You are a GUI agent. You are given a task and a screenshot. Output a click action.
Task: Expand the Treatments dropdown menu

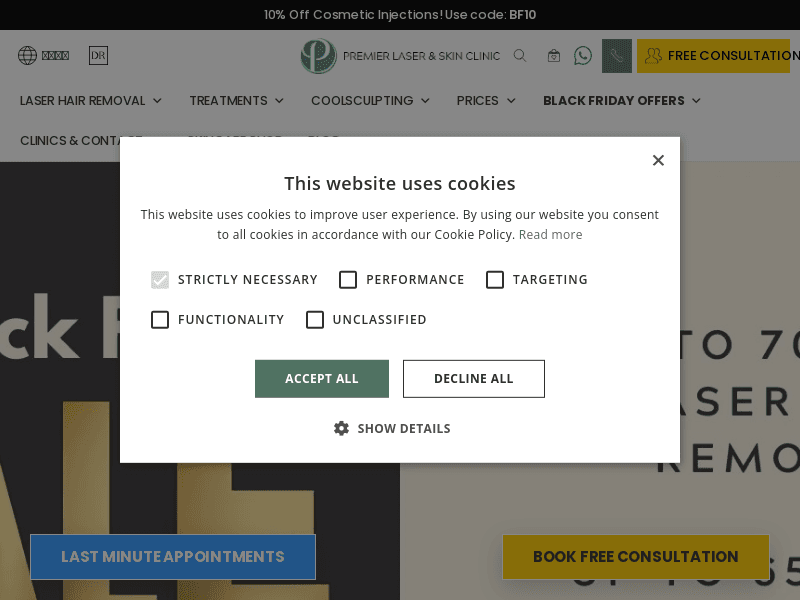pos(236,101)
